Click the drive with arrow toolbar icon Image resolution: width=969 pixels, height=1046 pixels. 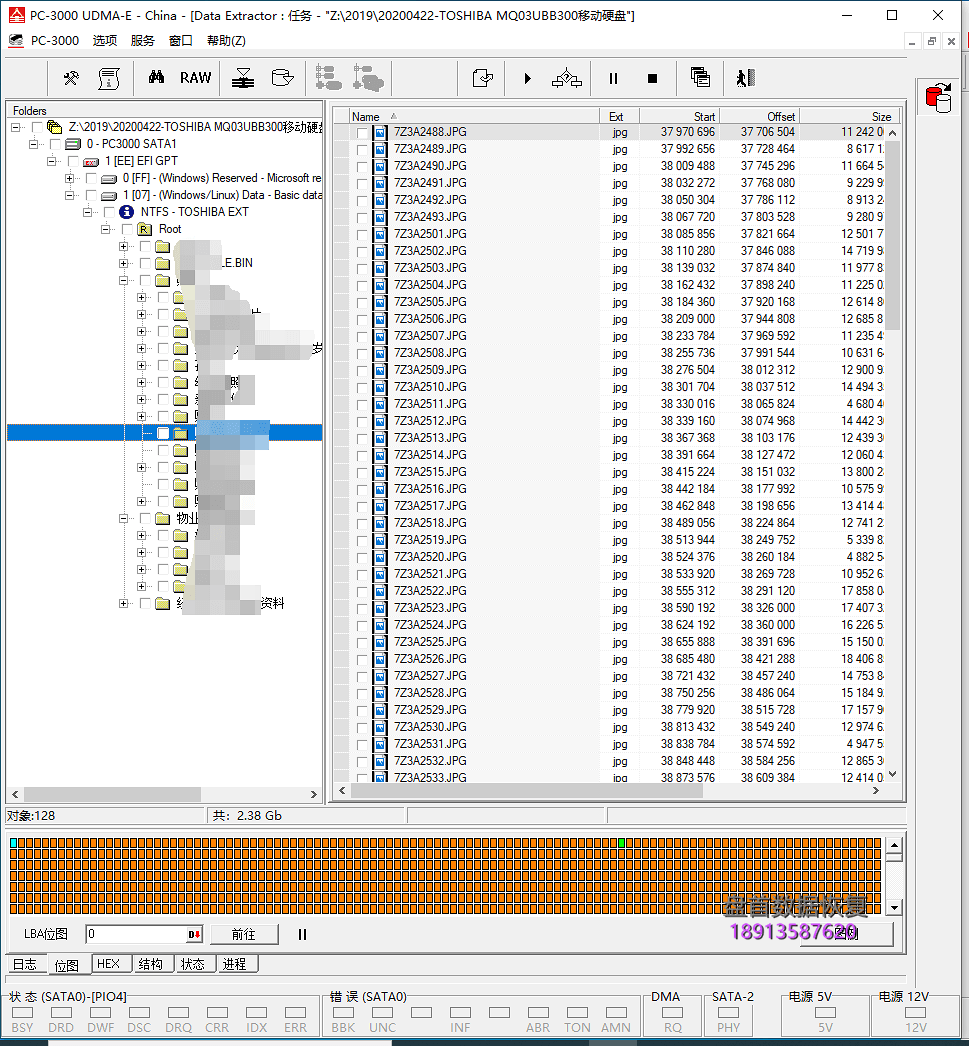click(282, 78)
